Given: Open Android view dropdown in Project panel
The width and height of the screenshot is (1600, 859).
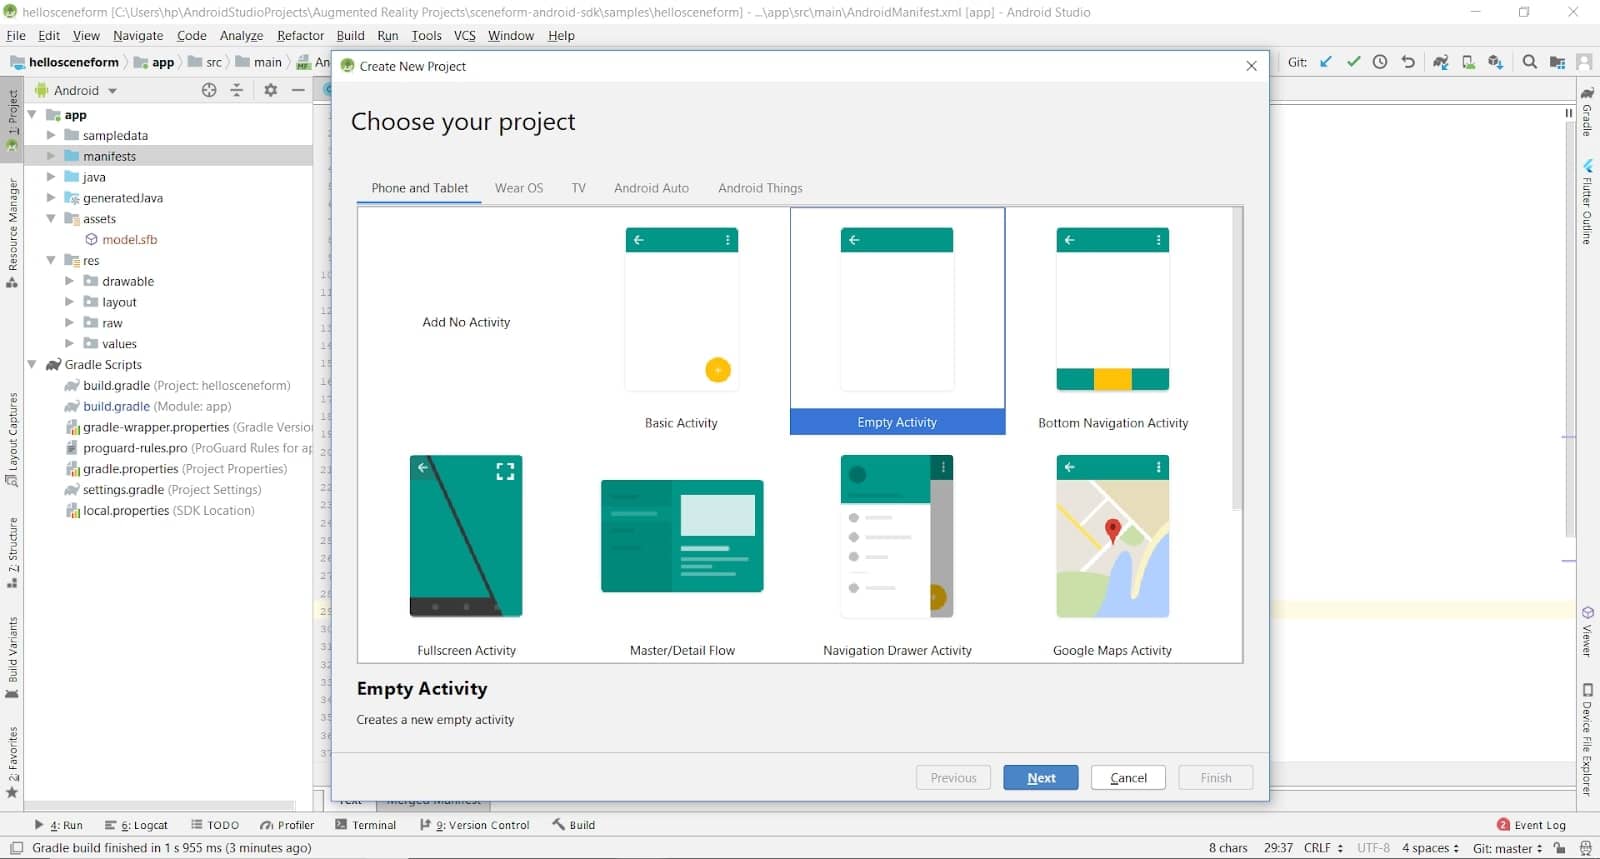Looking at the screenshot, I should pos(76,90).
